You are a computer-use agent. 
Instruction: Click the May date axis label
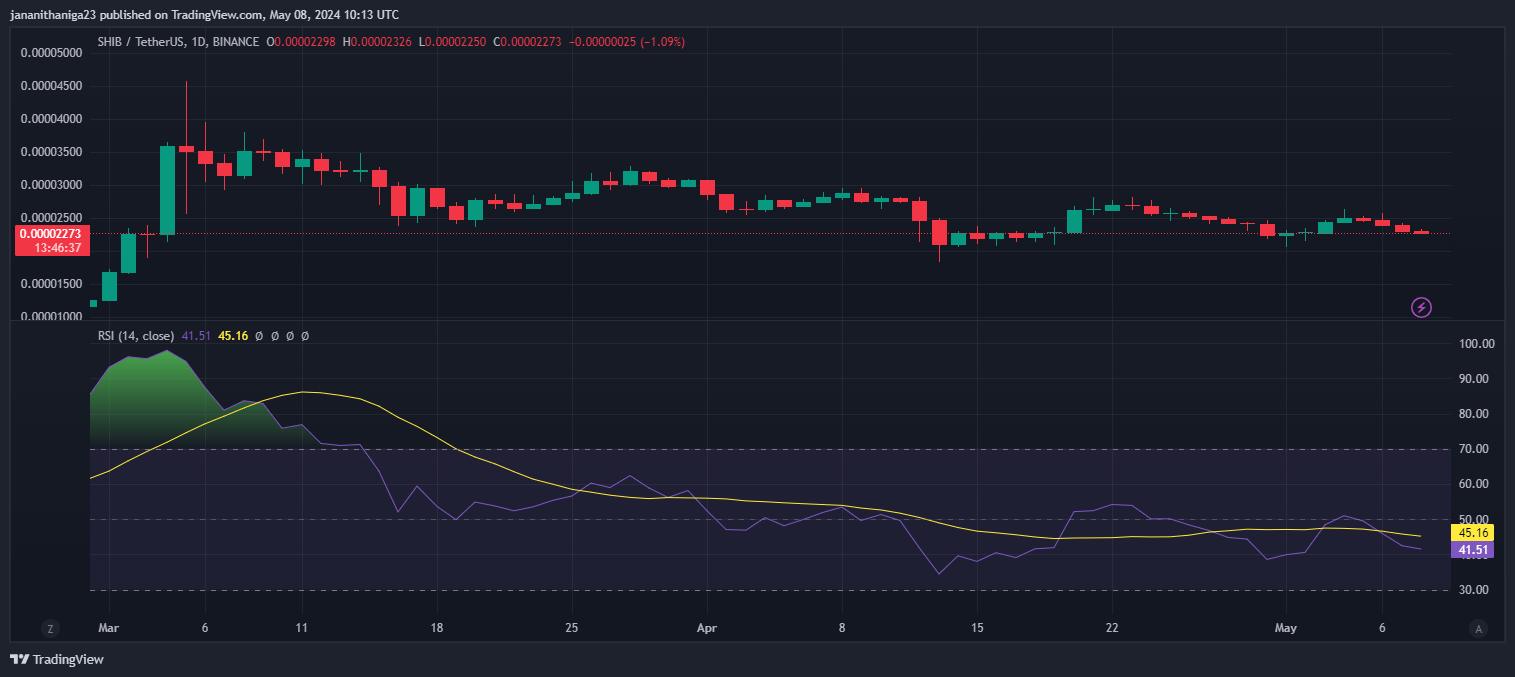[x=1286, y=628]
